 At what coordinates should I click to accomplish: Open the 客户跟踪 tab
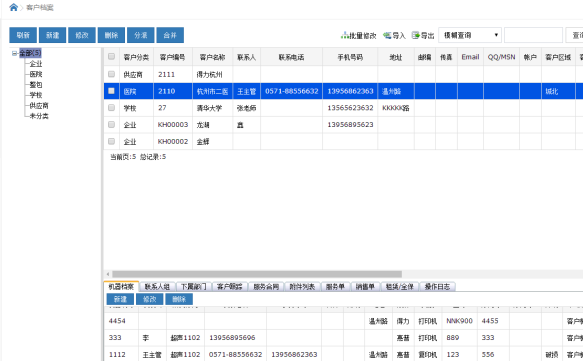(229, 286)
